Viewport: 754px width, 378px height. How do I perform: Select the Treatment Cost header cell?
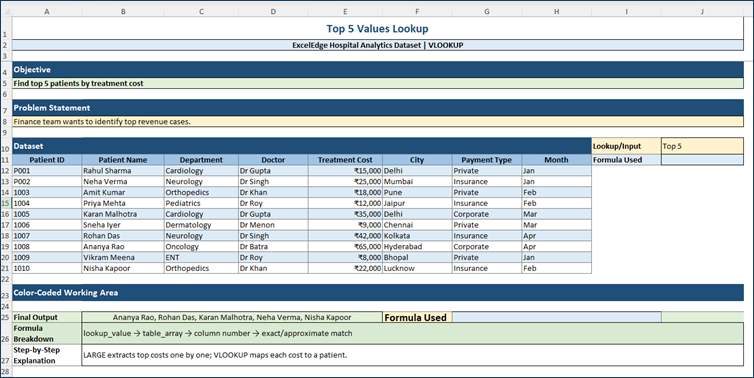click(345, 160)
